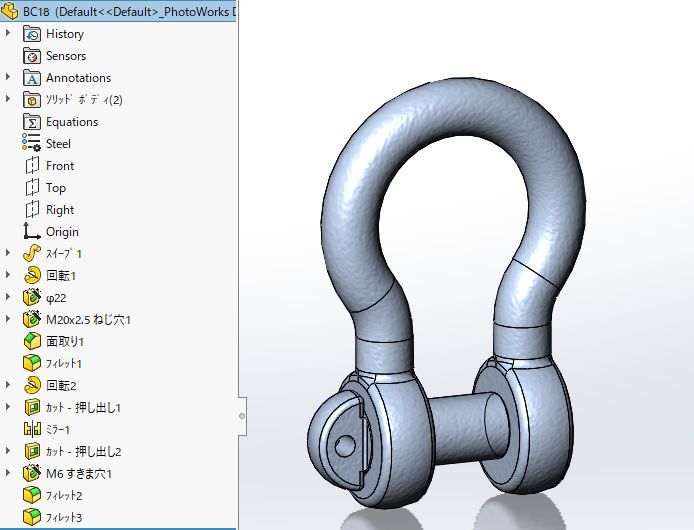The height and width of the screenshot is (530, 694).
Task: Expand the History node
Action: coord(8,33)
